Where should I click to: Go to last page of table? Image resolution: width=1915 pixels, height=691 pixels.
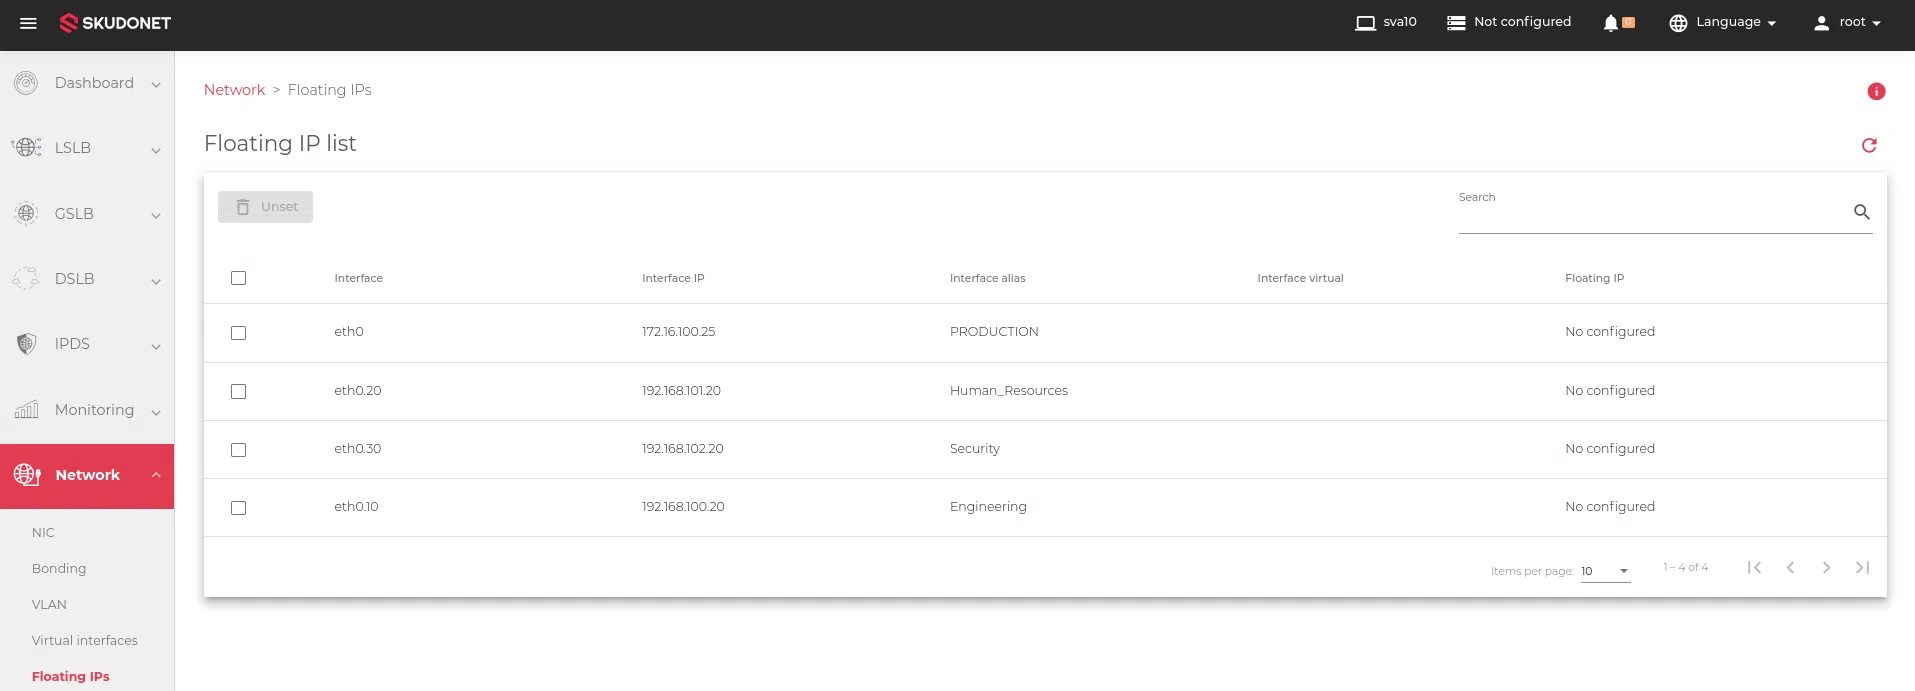coord(1862,568)
